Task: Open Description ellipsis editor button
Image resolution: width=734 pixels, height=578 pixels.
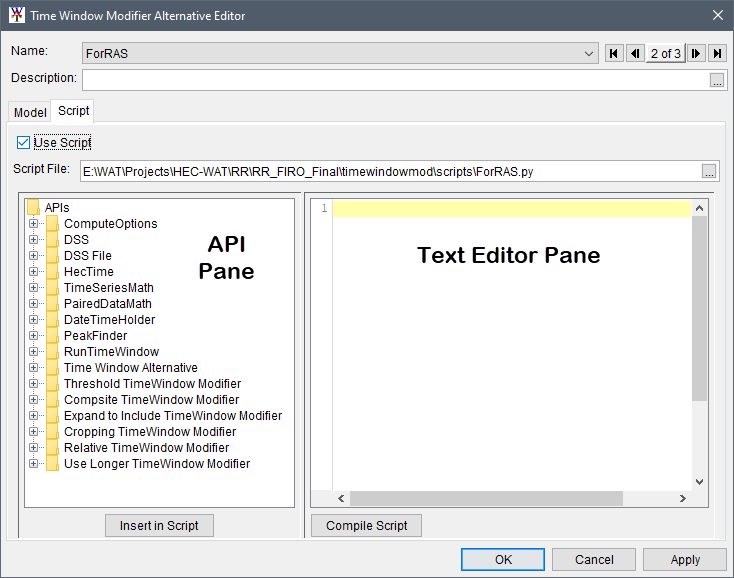Action: coord(717,80)
